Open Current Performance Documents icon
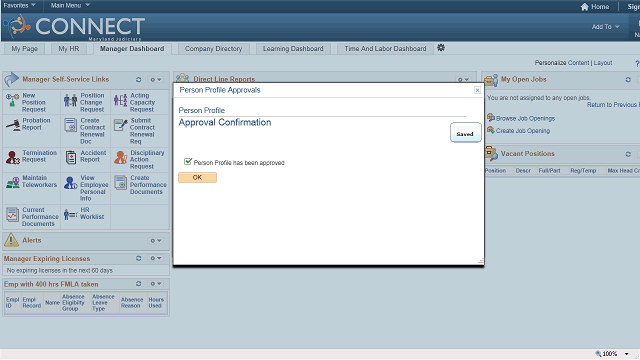Viewport: 640px width, 360px height. pyautogui.click(x=12, y=214)
